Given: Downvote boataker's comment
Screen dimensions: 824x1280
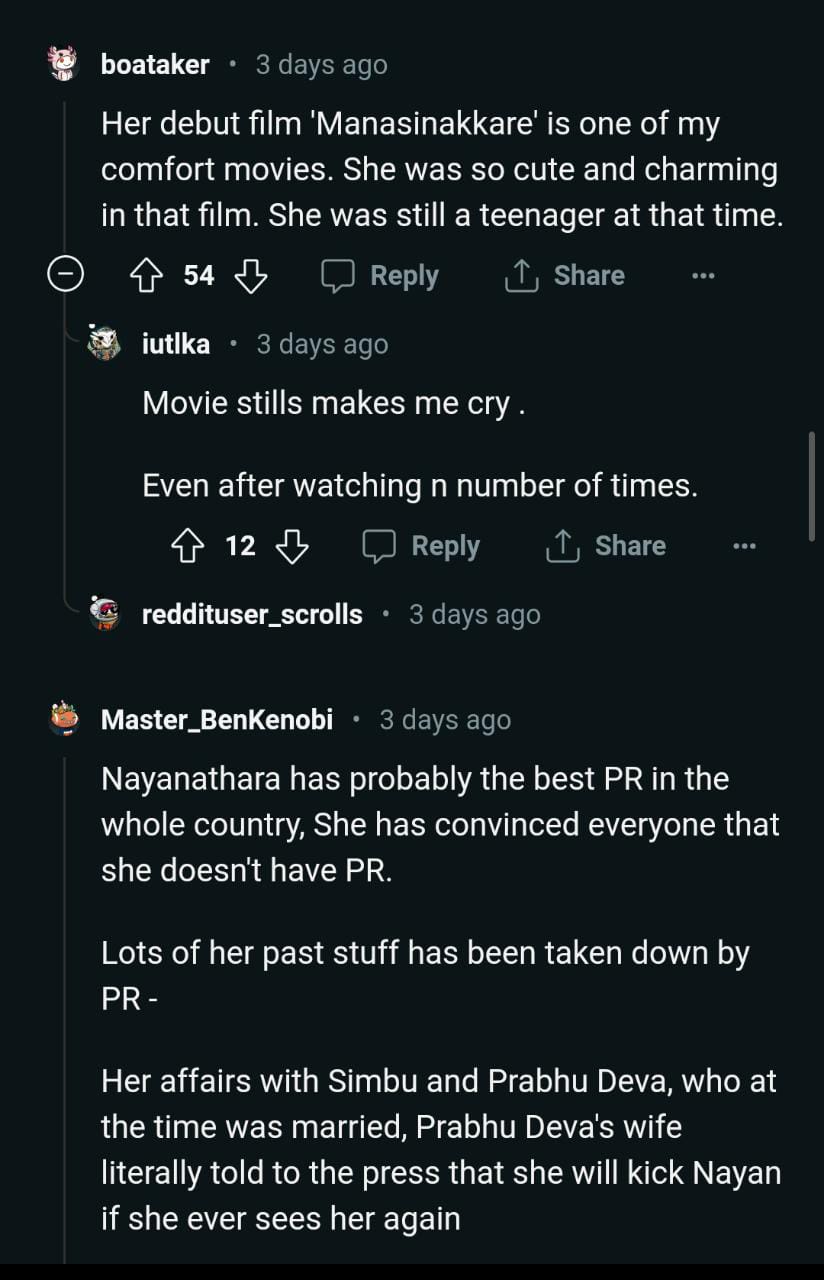Looking at the screenshot, I should click(x=250, y=276).
